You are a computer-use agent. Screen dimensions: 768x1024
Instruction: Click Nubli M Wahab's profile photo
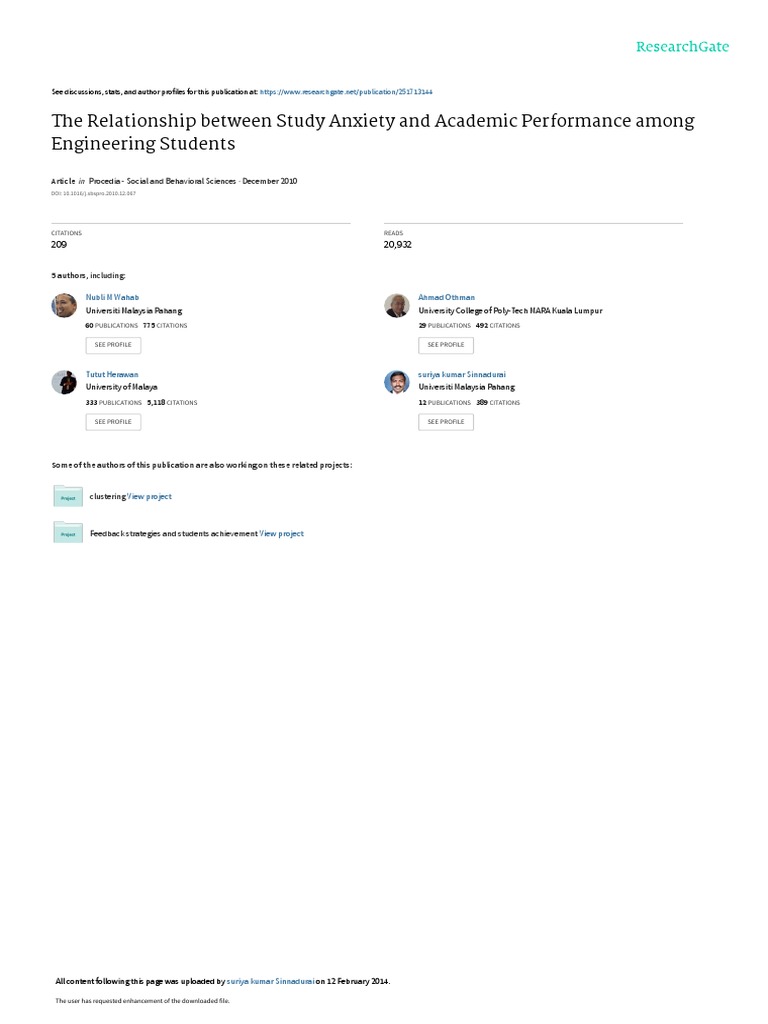(64, 305)
